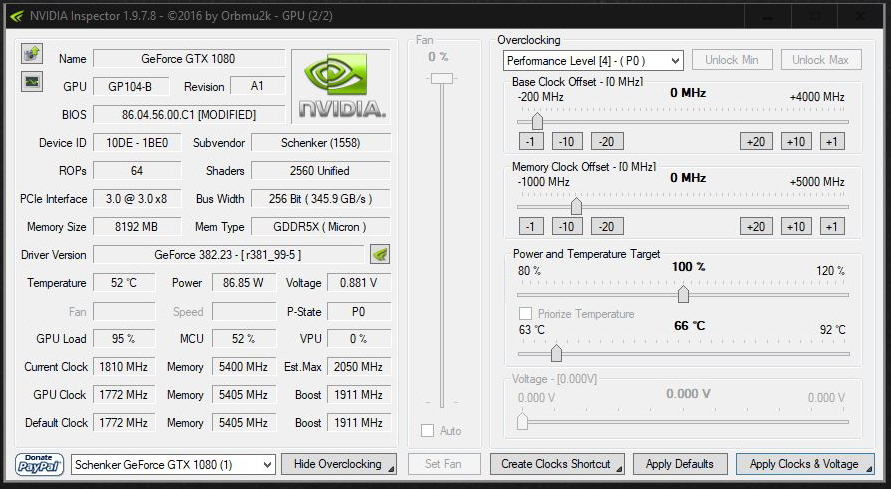
Task: Click Set Fan button
Action: coord(444,464)
